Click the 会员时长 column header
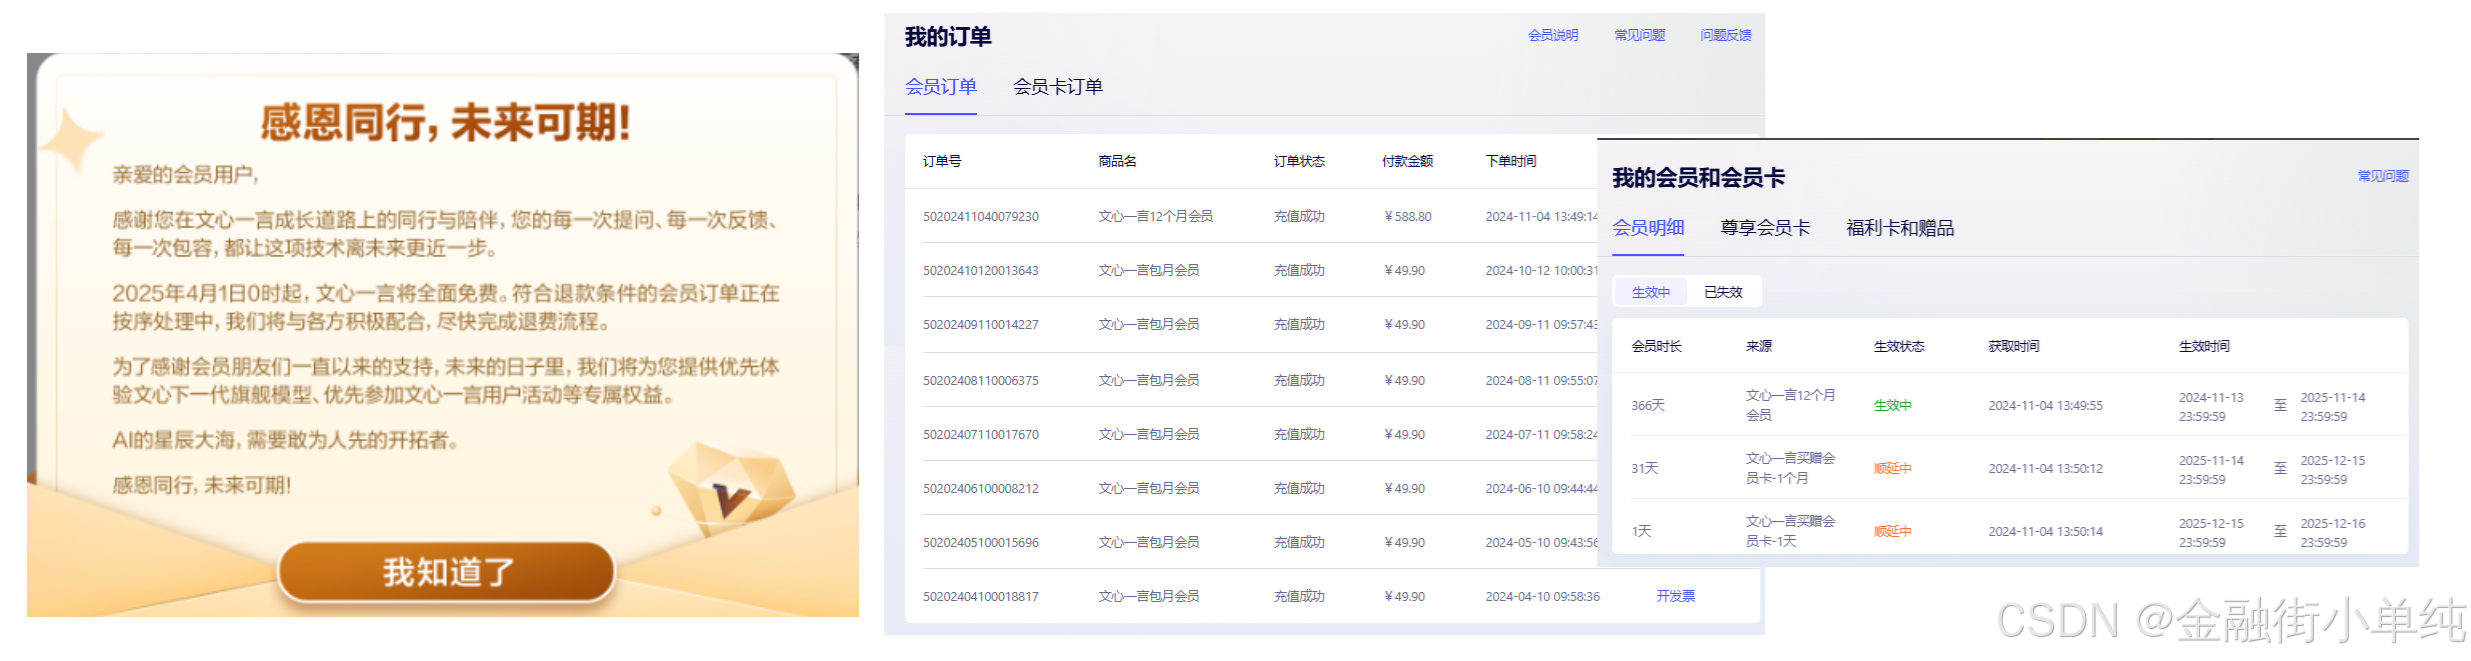 1657,346
